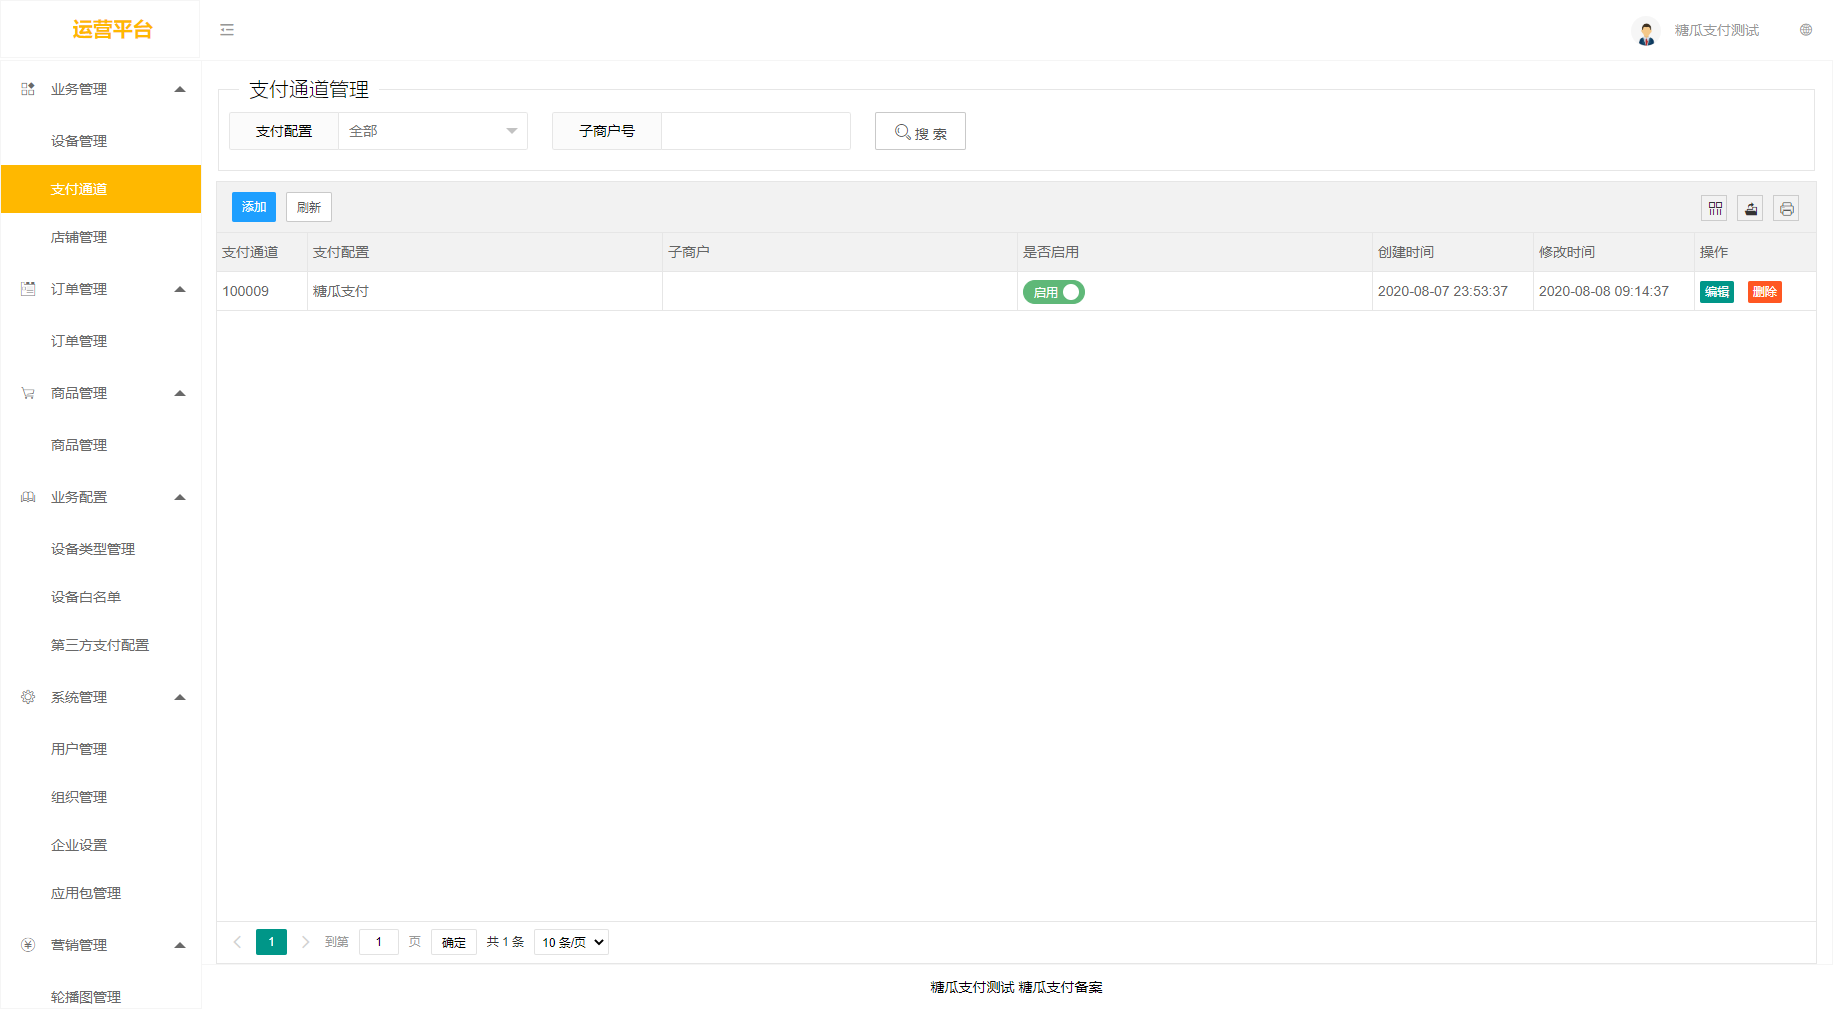This screenshot has height=1009, width=1833.
Task: Click the 搜索 search button
Action: tap(920, 132)
